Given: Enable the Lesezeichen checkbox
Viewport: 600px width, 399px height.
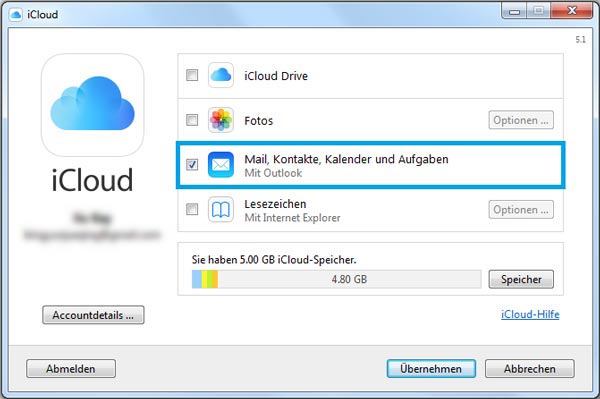Looking at the screenshot, I should [192, 209].
